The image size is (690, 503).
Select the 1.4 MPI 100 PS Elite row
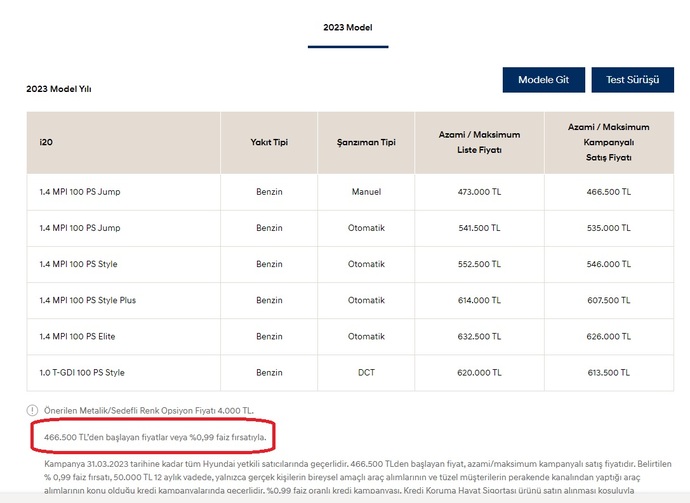point(350,336)
